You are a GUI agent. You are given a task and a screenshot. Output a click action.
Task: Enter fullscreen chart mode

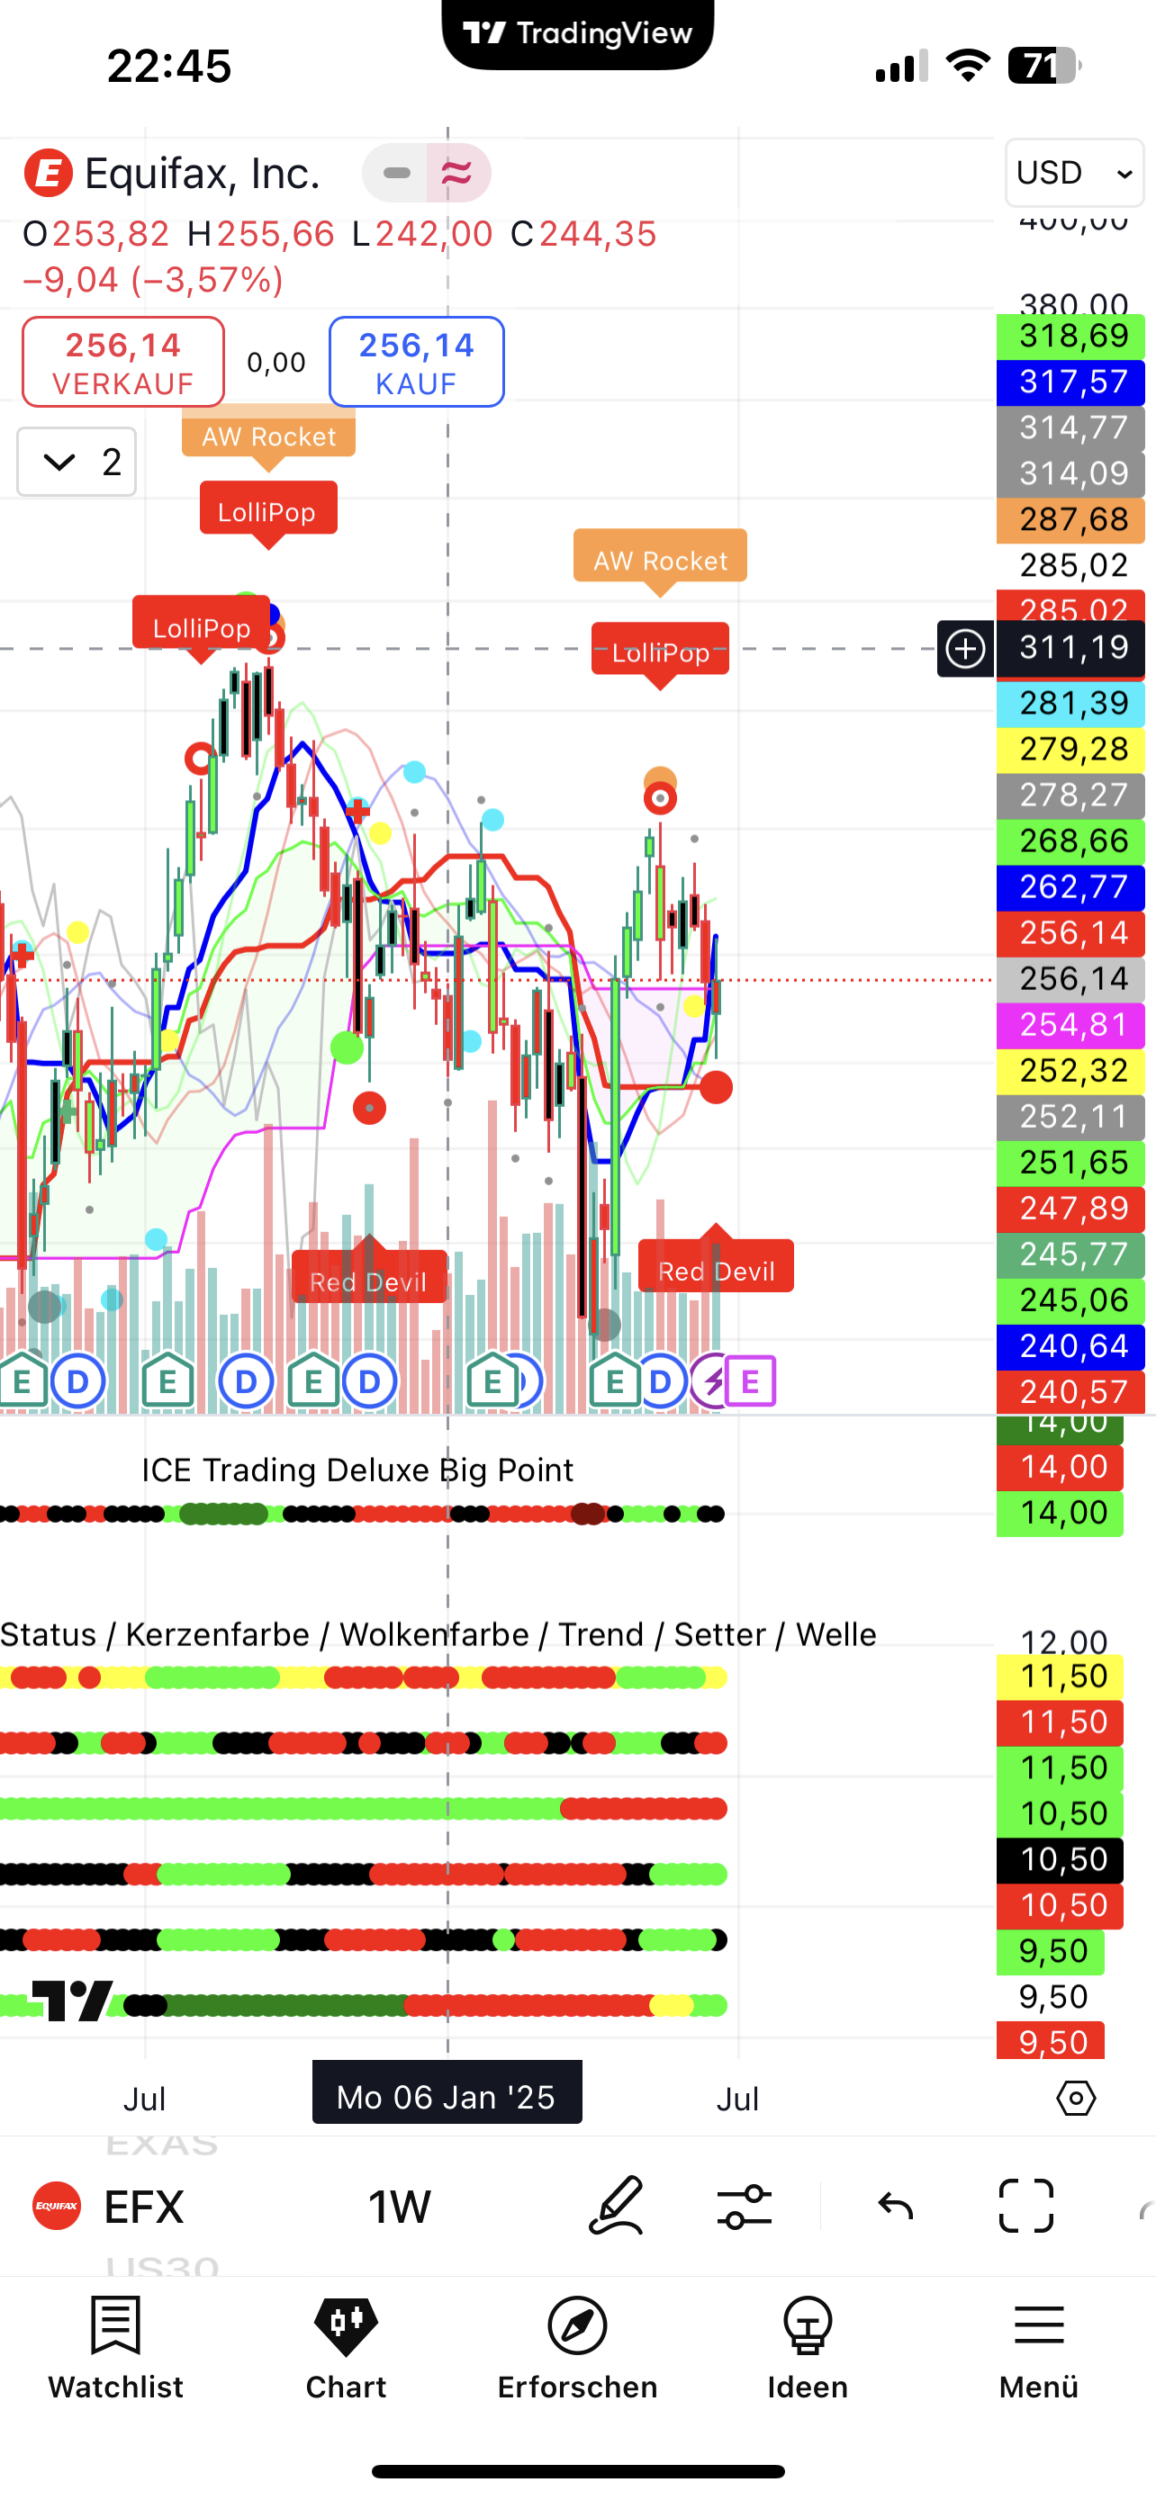1026,2206
